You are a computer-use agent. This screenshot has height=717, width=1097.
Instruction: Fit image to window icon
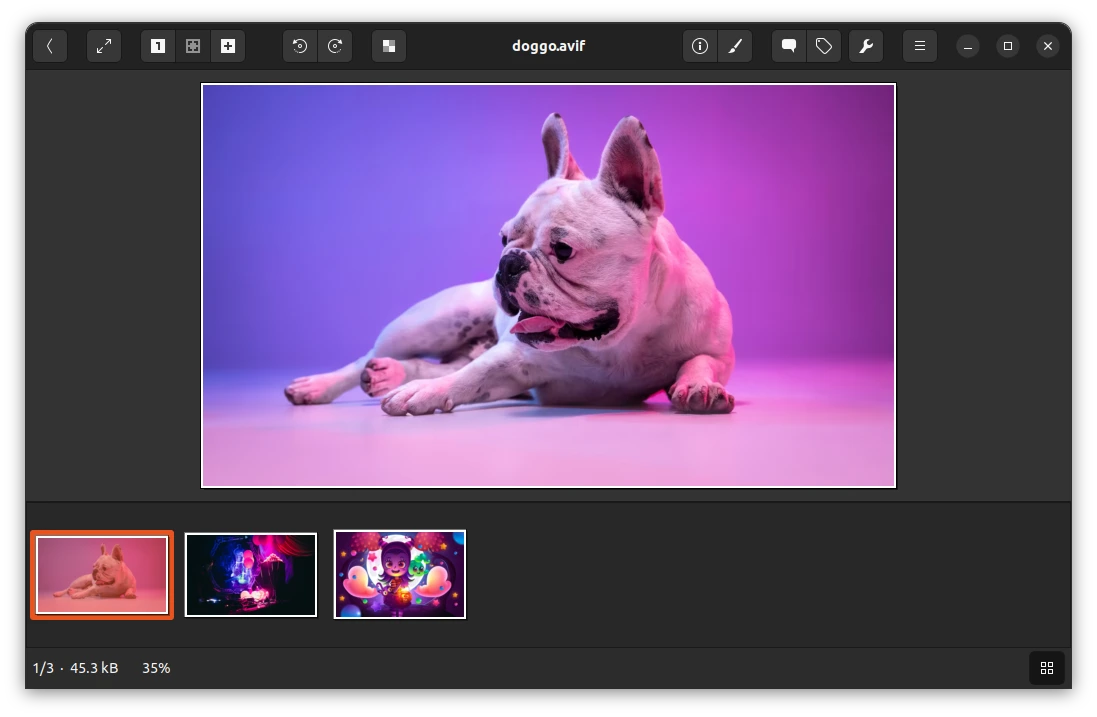[193, 46]
